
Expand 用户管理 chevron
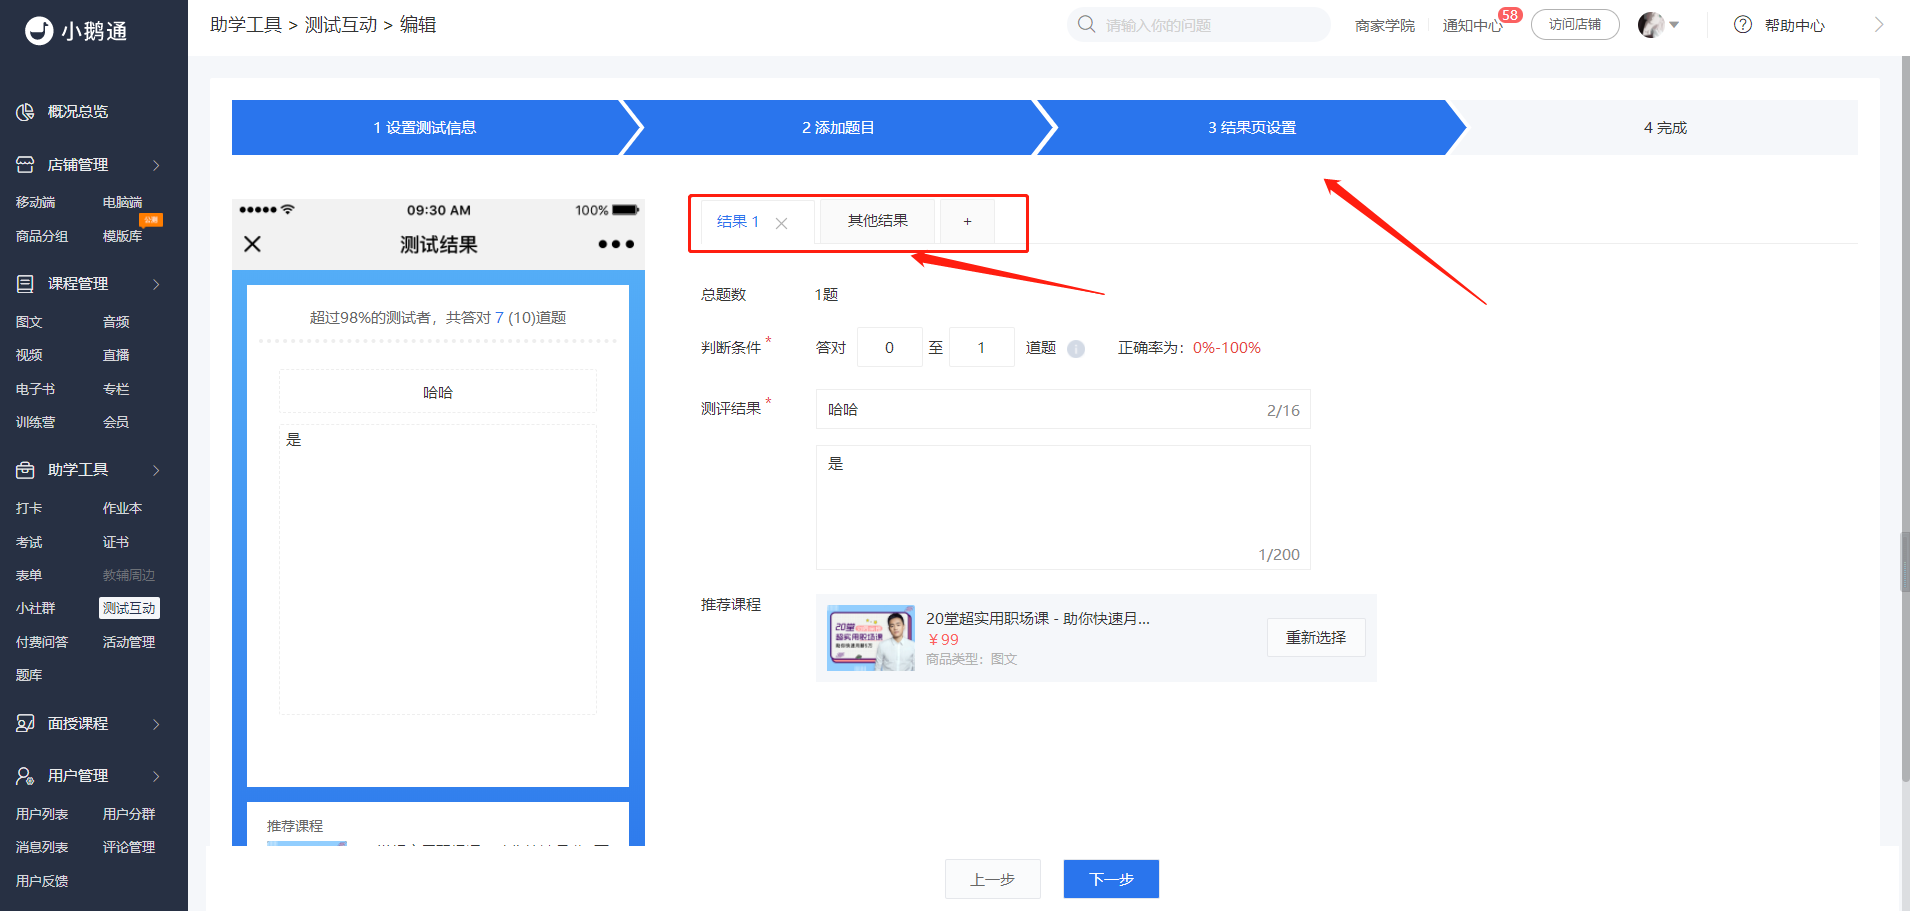(x=156, y=776)
